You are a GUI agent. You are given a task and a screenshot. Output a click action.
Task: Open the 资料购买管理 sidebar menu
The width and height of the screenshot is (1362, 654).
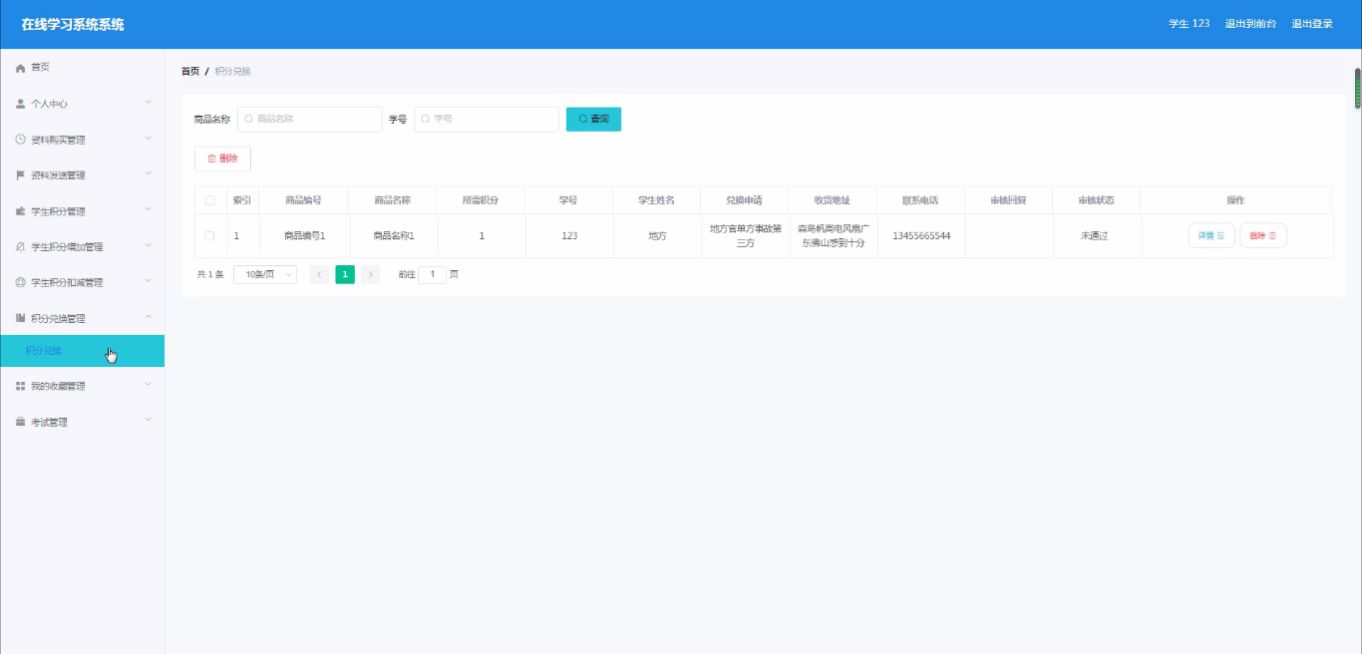(x=82, y=140)
